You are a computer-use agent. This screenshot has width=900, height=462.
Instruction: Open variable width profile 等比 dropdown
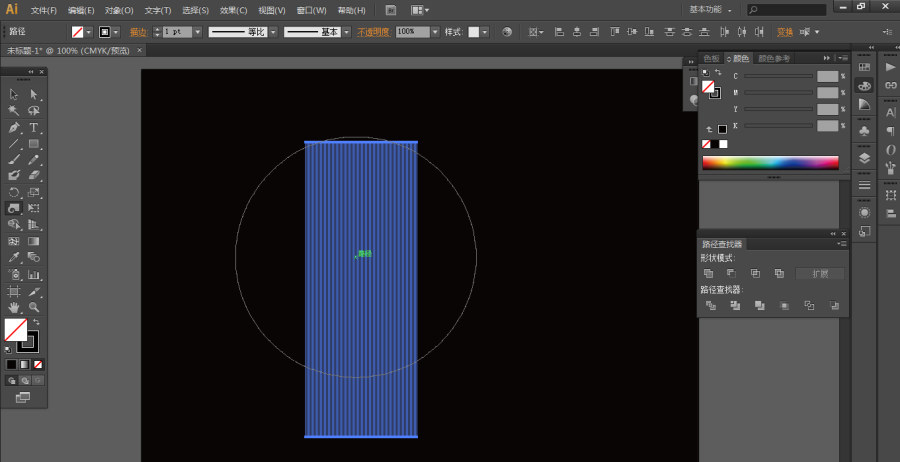273,32
